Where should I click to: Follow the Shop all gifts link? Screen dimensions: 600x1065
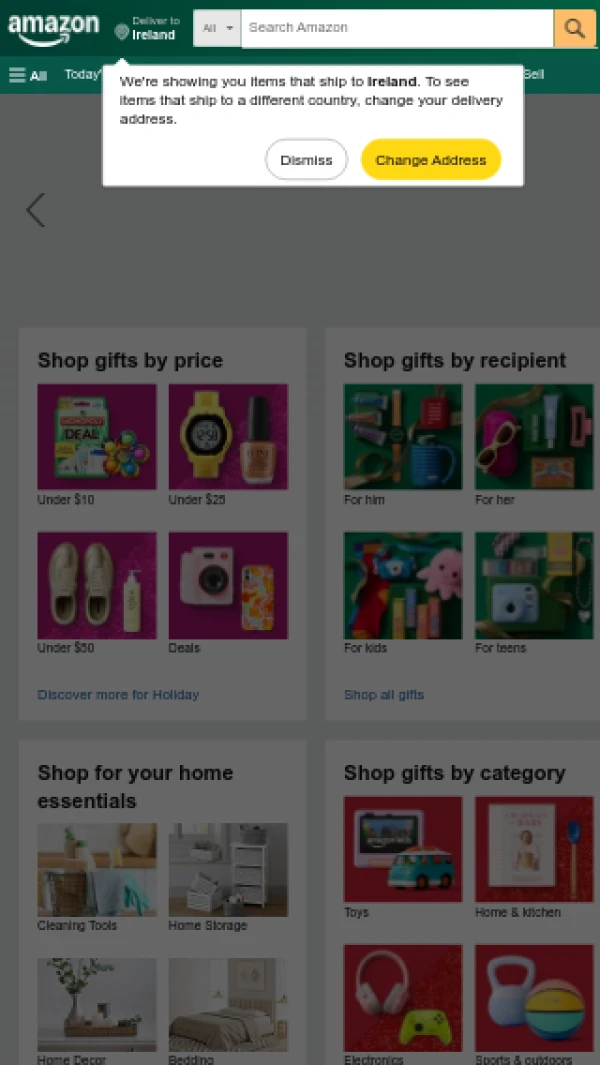[384, 695]
